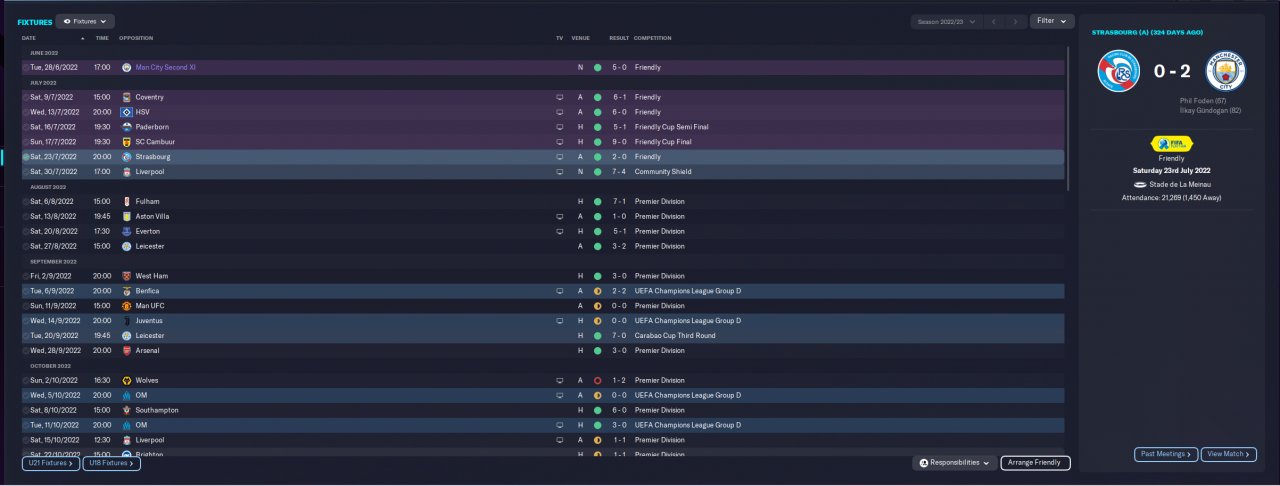Click the TV icon on the Coventry fixture

click(x=560, y=97)
